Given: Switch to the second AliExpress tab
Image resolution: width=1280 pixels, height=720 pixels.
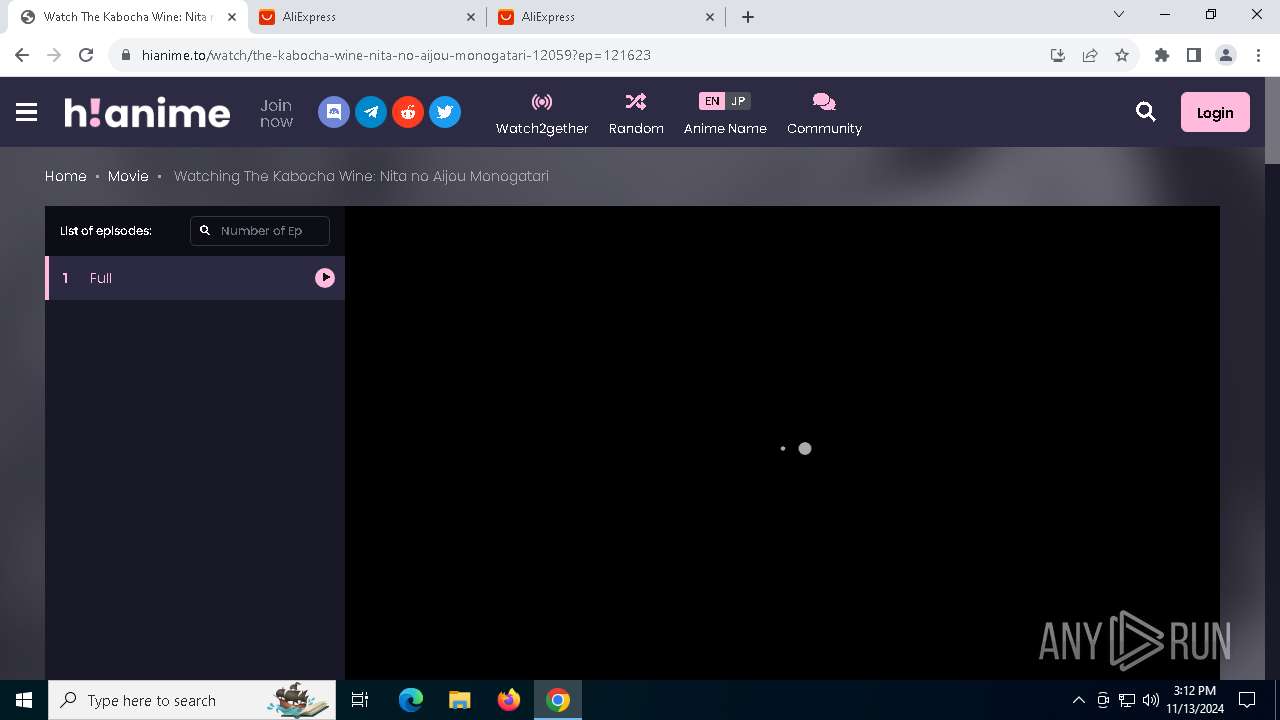Looking at the screenshot, I should (606, 17).
